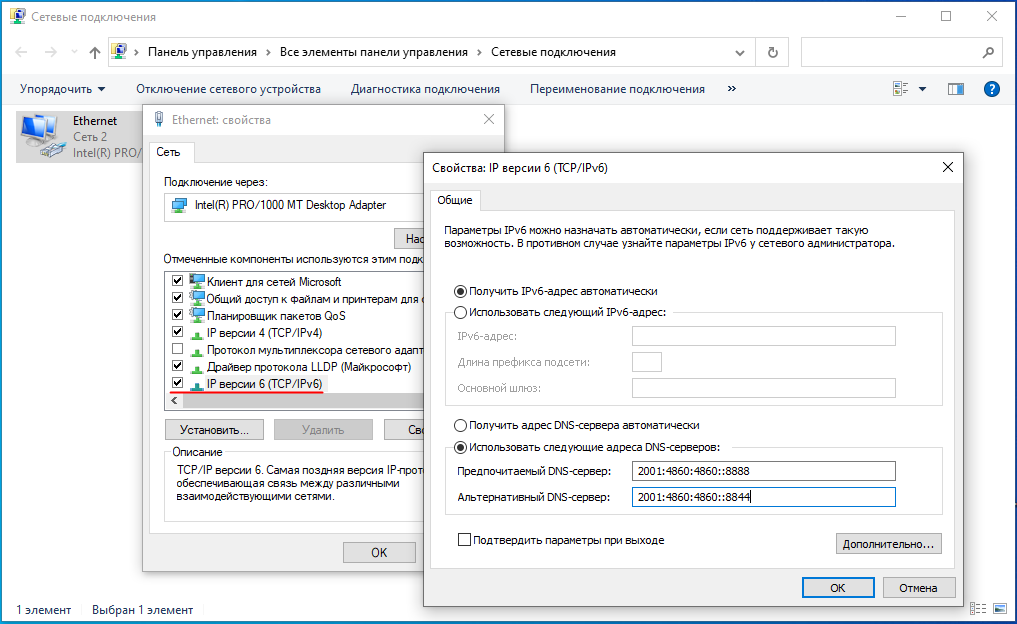Click the Up folder arrow in navigation bar
Screen dimensions: 1017x624
(95, 52)
